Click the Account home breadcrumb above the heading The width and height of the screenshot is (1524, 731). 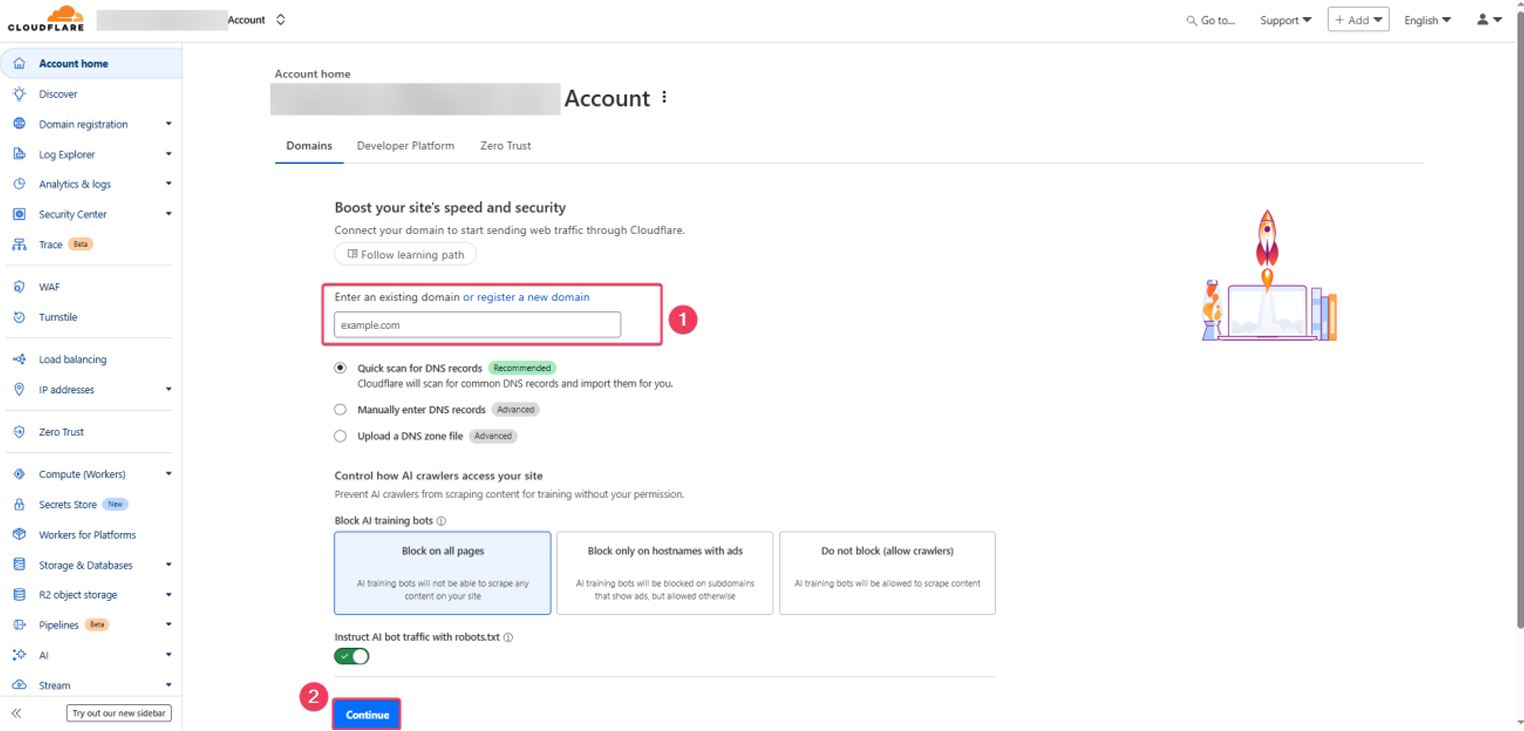pyautogui.click(x=313, y=74)
